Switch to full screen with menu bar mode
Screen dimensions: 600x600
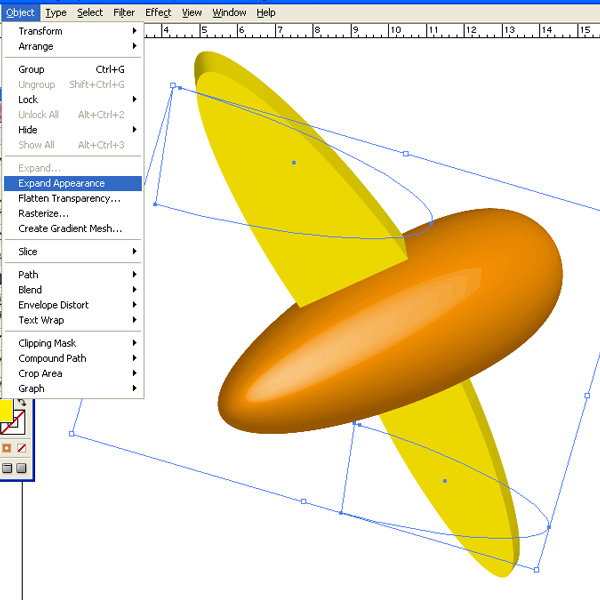click(x=7, y=468)
